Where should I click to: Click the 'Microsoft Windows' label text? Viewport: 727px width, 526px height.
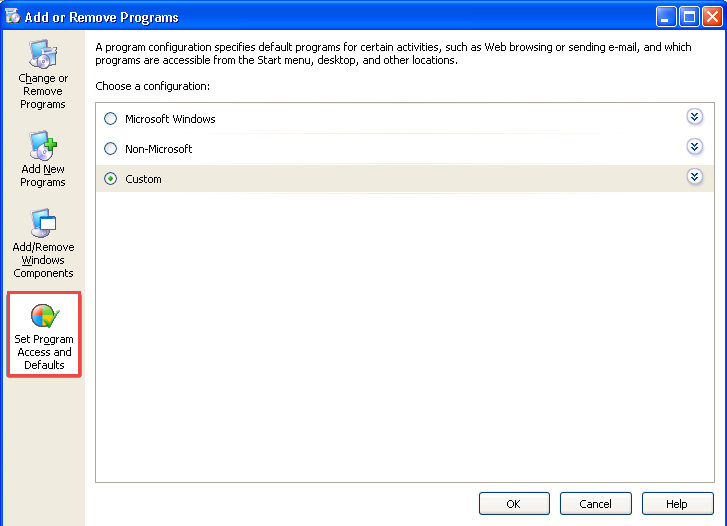170,119
